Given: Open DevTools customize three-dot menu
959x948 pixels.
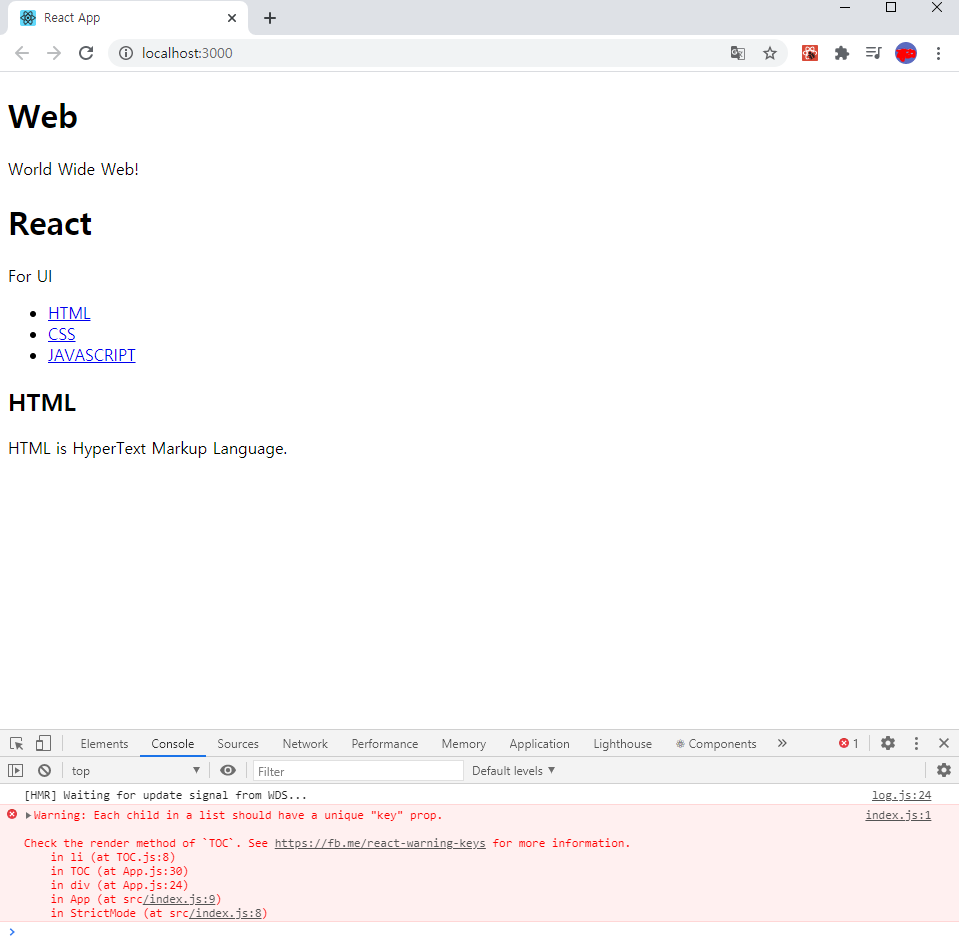Looking at the screenshot, I should tap(916, 744).
